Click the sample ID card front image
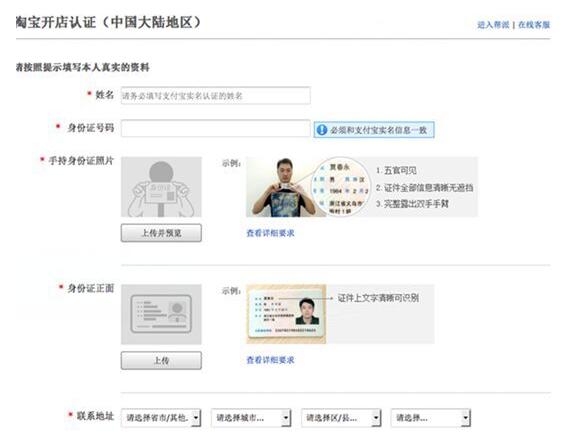This screenshot has height=434, width=574. point(286,314)
